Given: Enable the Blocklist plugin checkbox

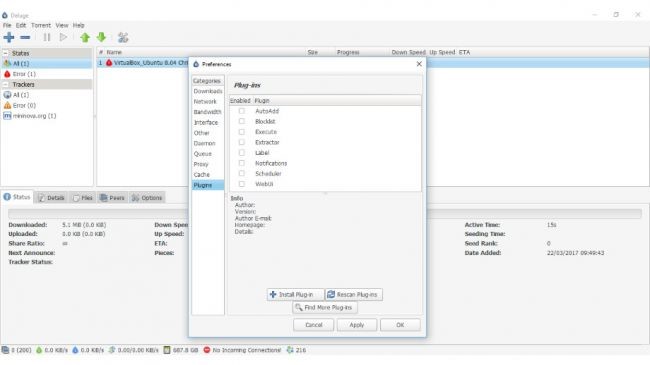Looking at the screenshot, I should [242, 121].
